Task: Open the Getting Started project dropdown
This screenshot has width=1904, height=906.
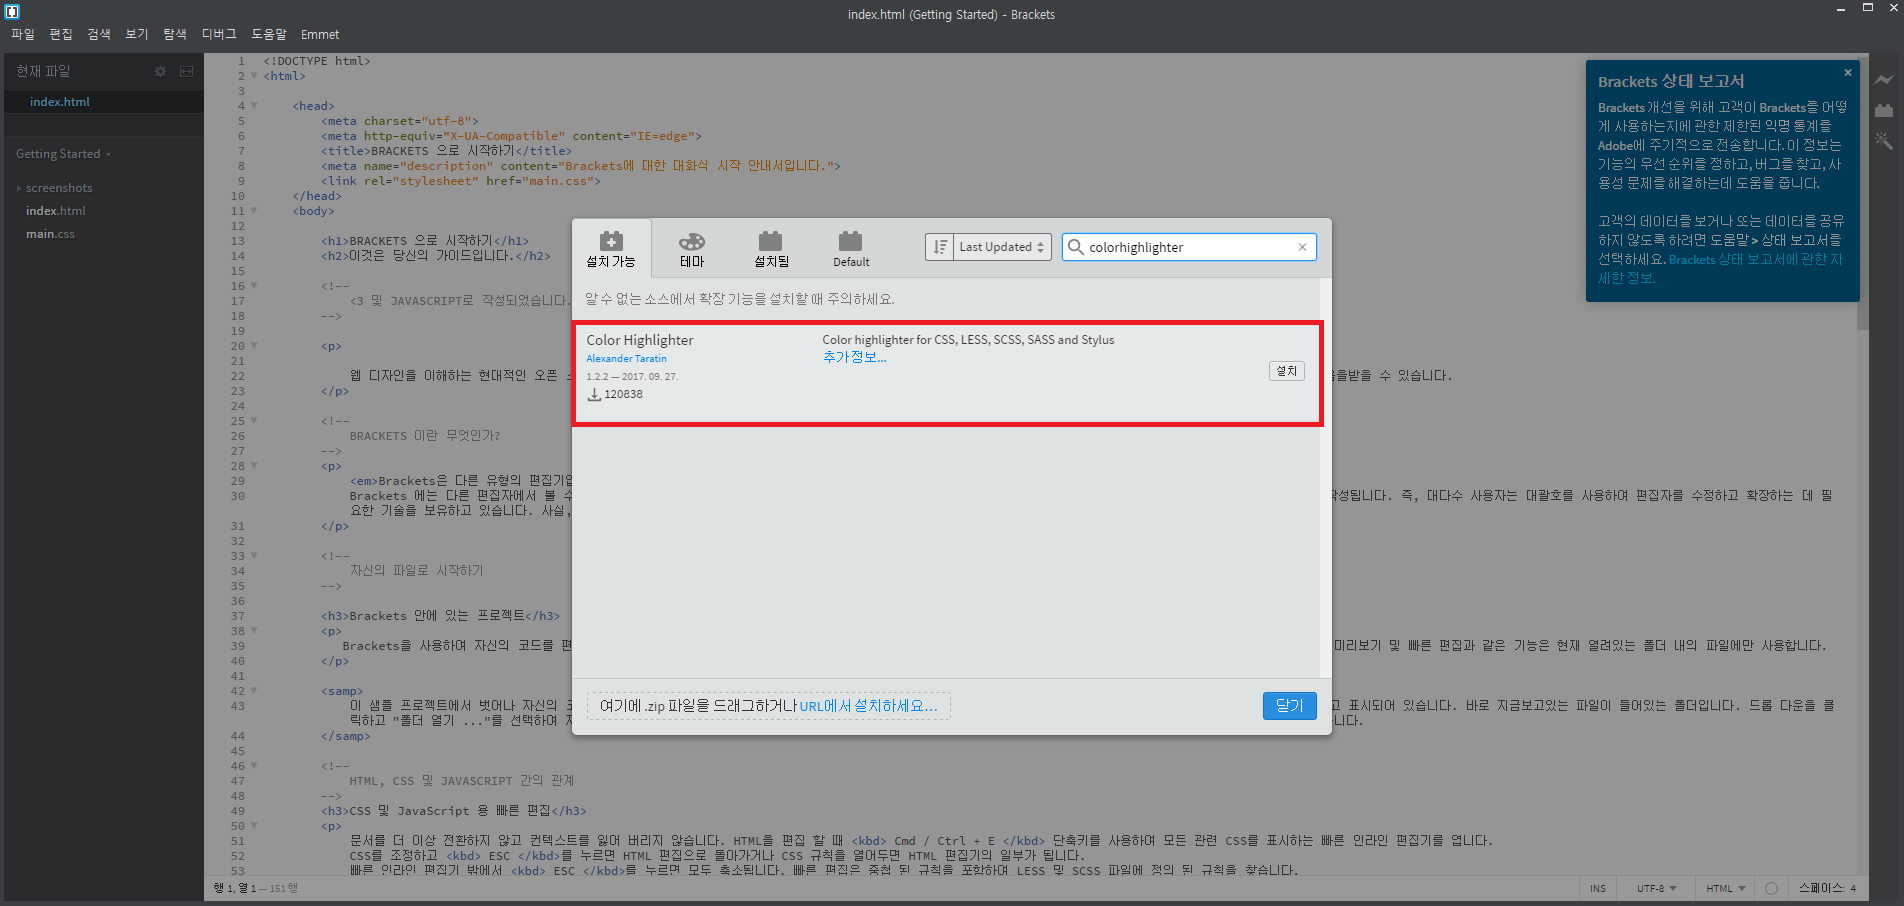Action: (63, 154)
